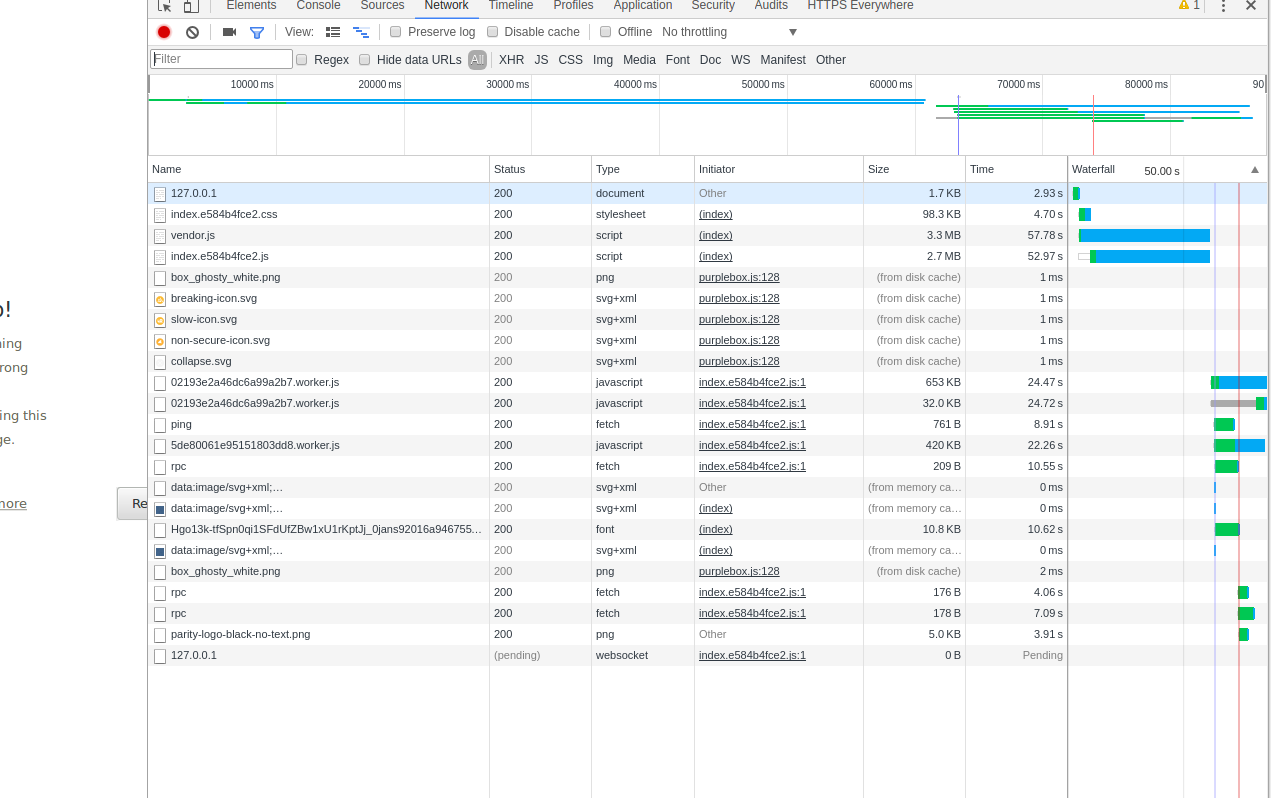Check the Disable cache option
Image resolution: width=1271 pixels, height=798 pixels.
pyautogui.click(x=492, y=31)
